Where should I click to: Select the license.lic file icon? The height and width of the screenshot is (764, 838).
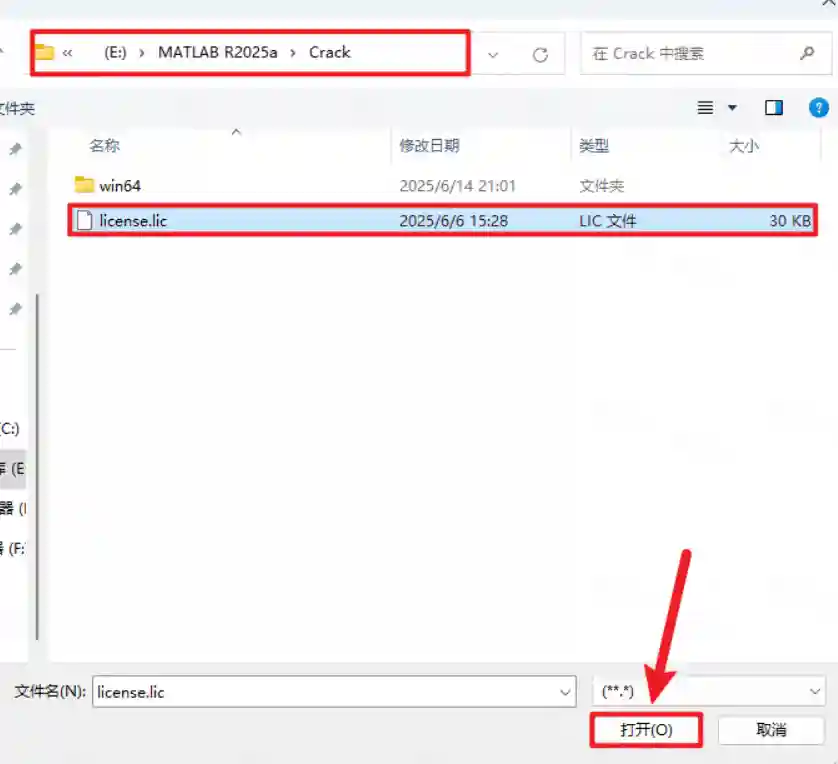pos(84,220)
